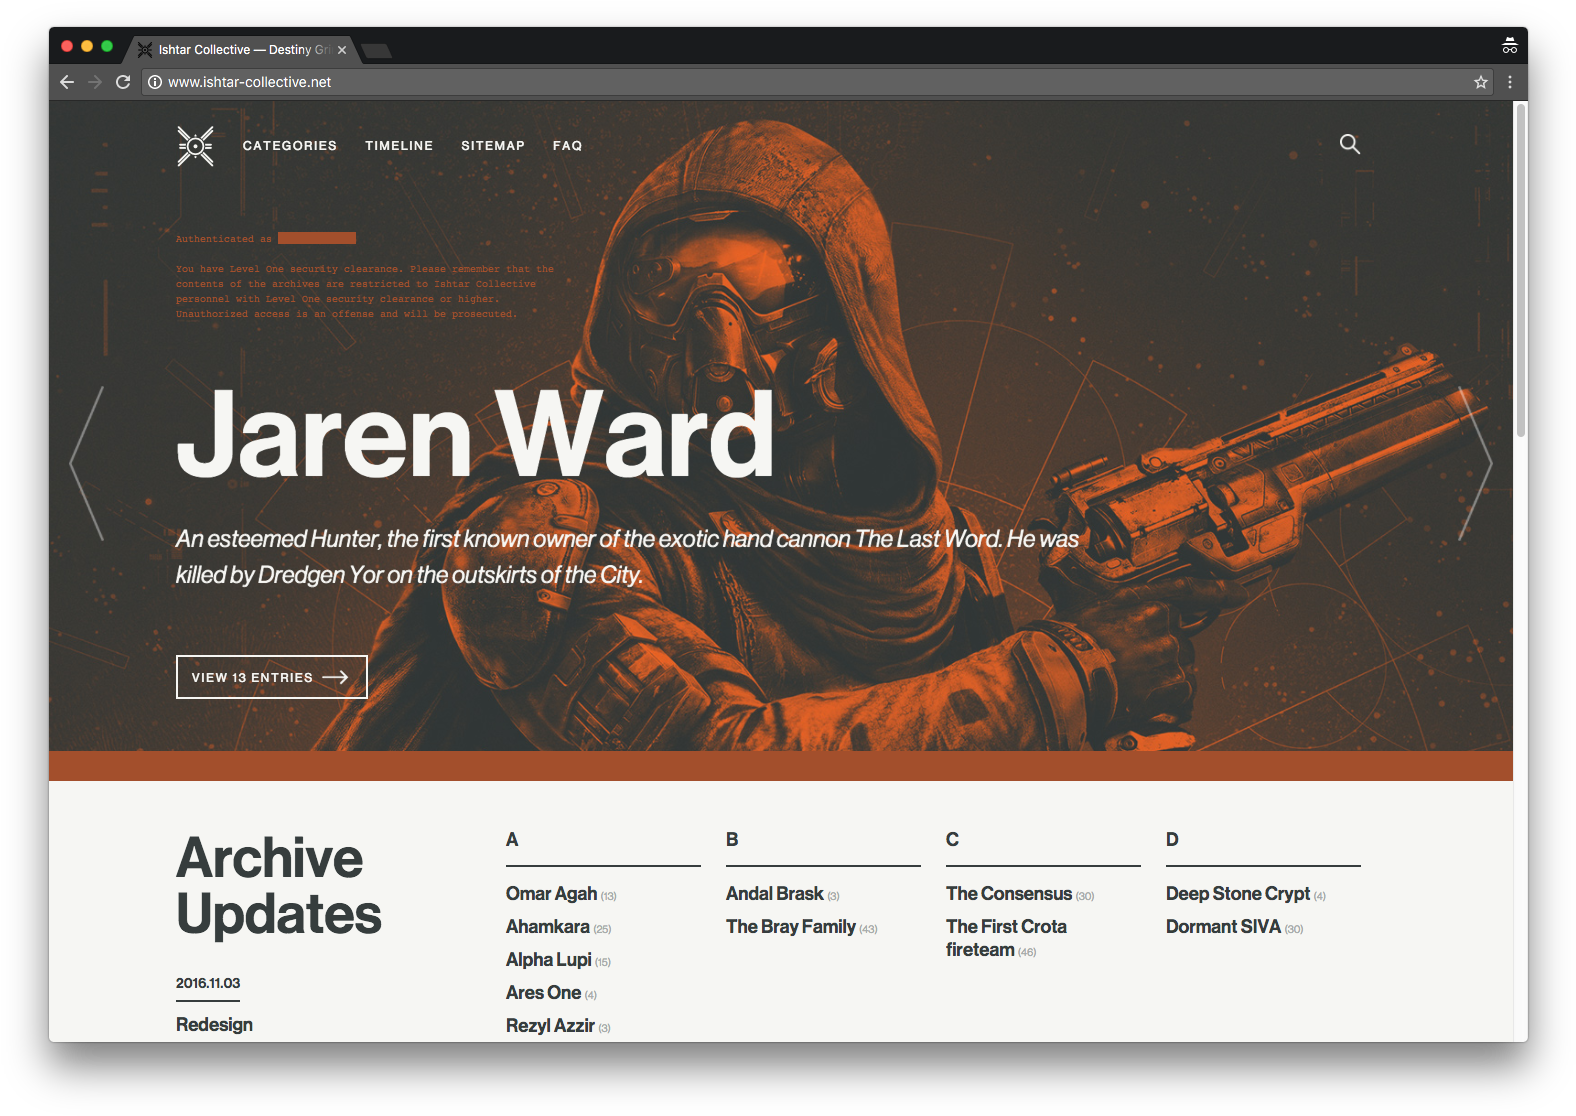This screenshot has width=1576, height=1116.
Task: Maximize the window with green button
Action: [107, 46]
